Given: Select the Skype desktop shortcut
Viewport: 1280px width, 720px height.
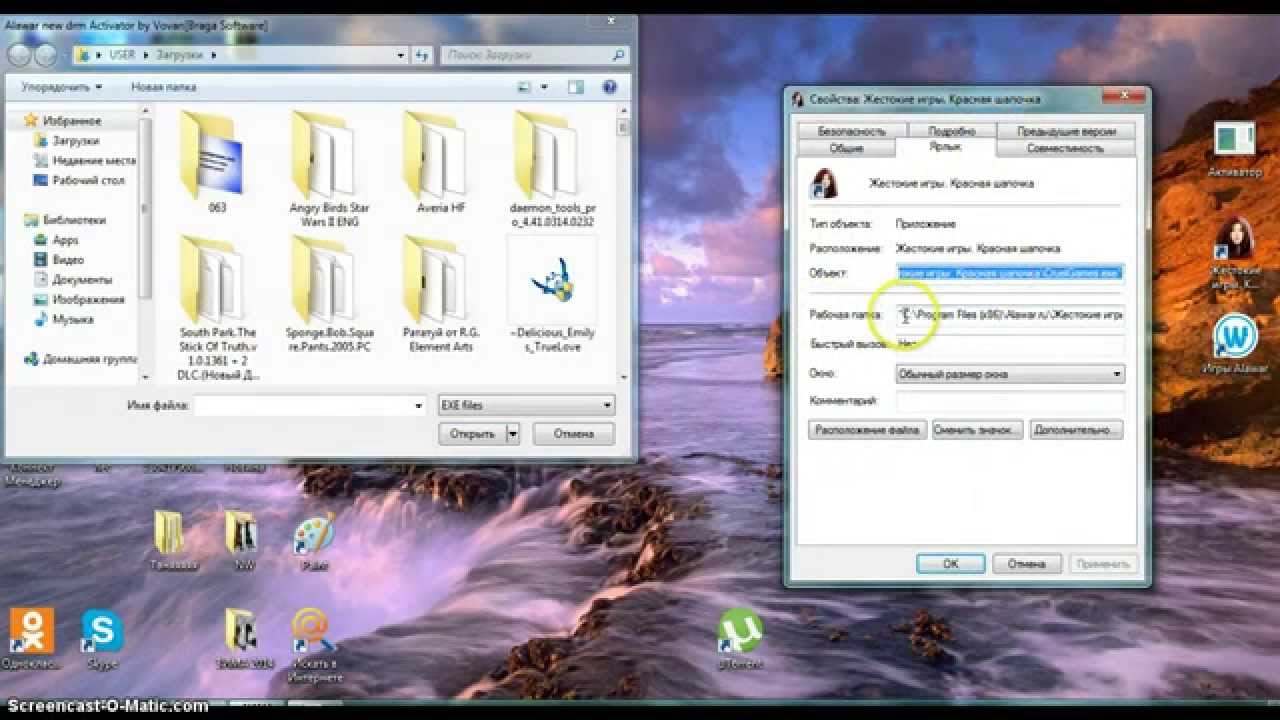Looking at the screenshot, I should (x=102, y=641).
